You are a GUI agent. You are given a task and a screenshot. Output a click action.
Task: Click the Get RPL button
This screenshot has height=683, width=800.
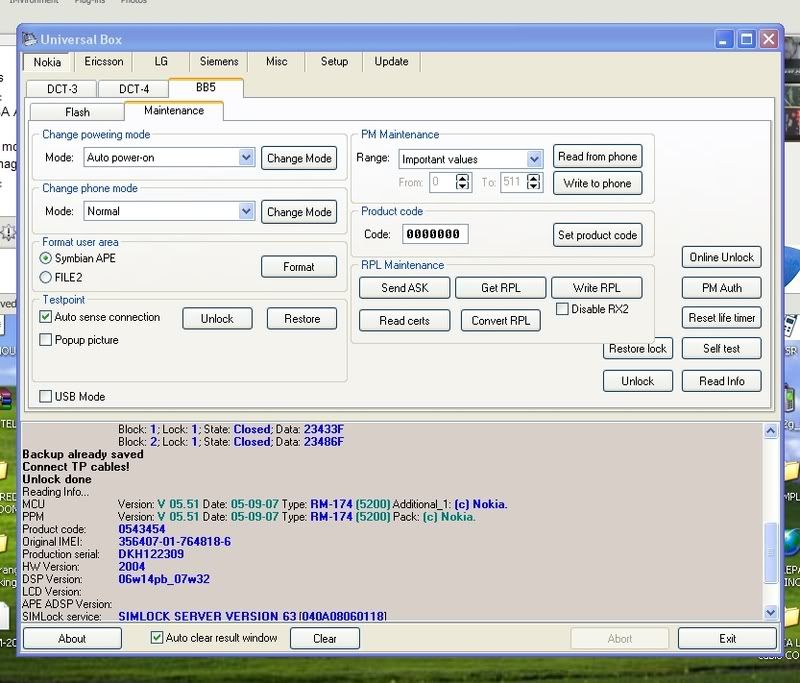(501, 288)
